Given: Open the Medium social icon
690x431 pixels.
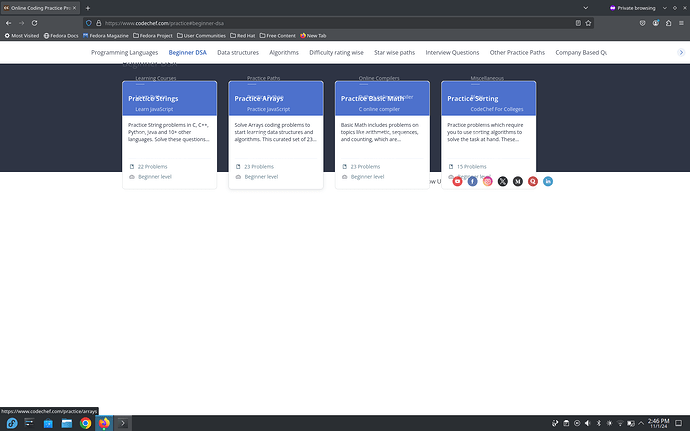Looking at the screenshot, I should pyautogui.click(x=518, y=181).
